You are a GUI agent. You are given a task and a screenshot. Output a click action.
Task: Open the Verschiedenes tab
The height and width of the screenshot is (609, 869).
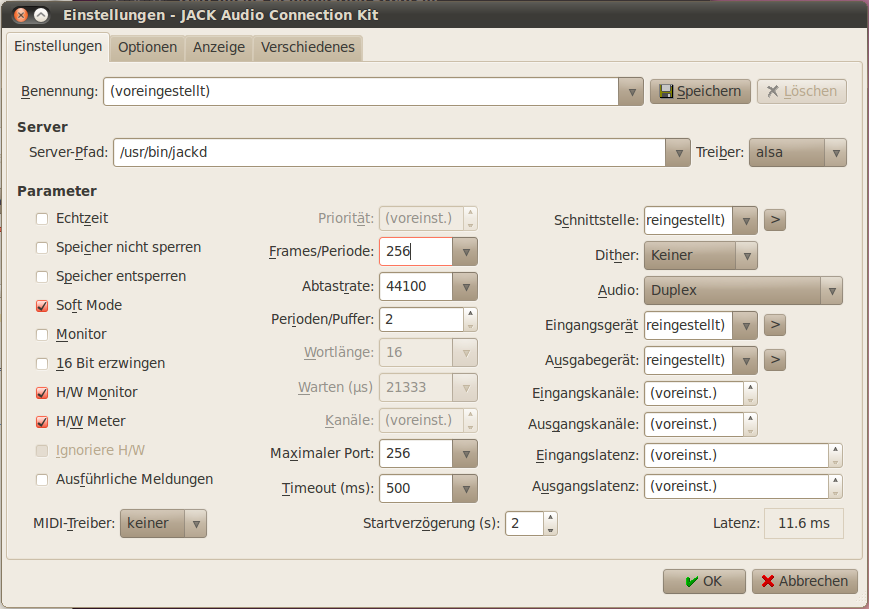(x=307, y=47)
